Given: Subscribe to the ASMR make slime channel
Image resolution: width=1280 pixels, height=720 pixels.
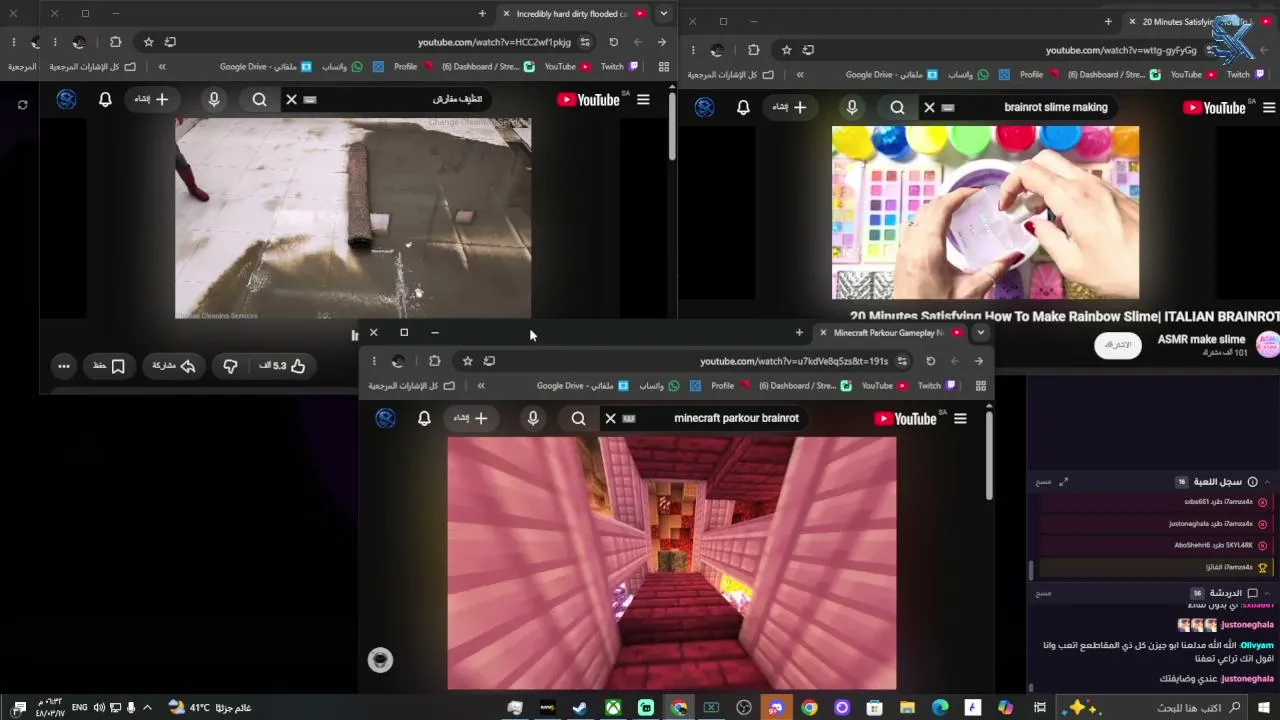Looking at the screenshot, I should [x=1118, y=345].
